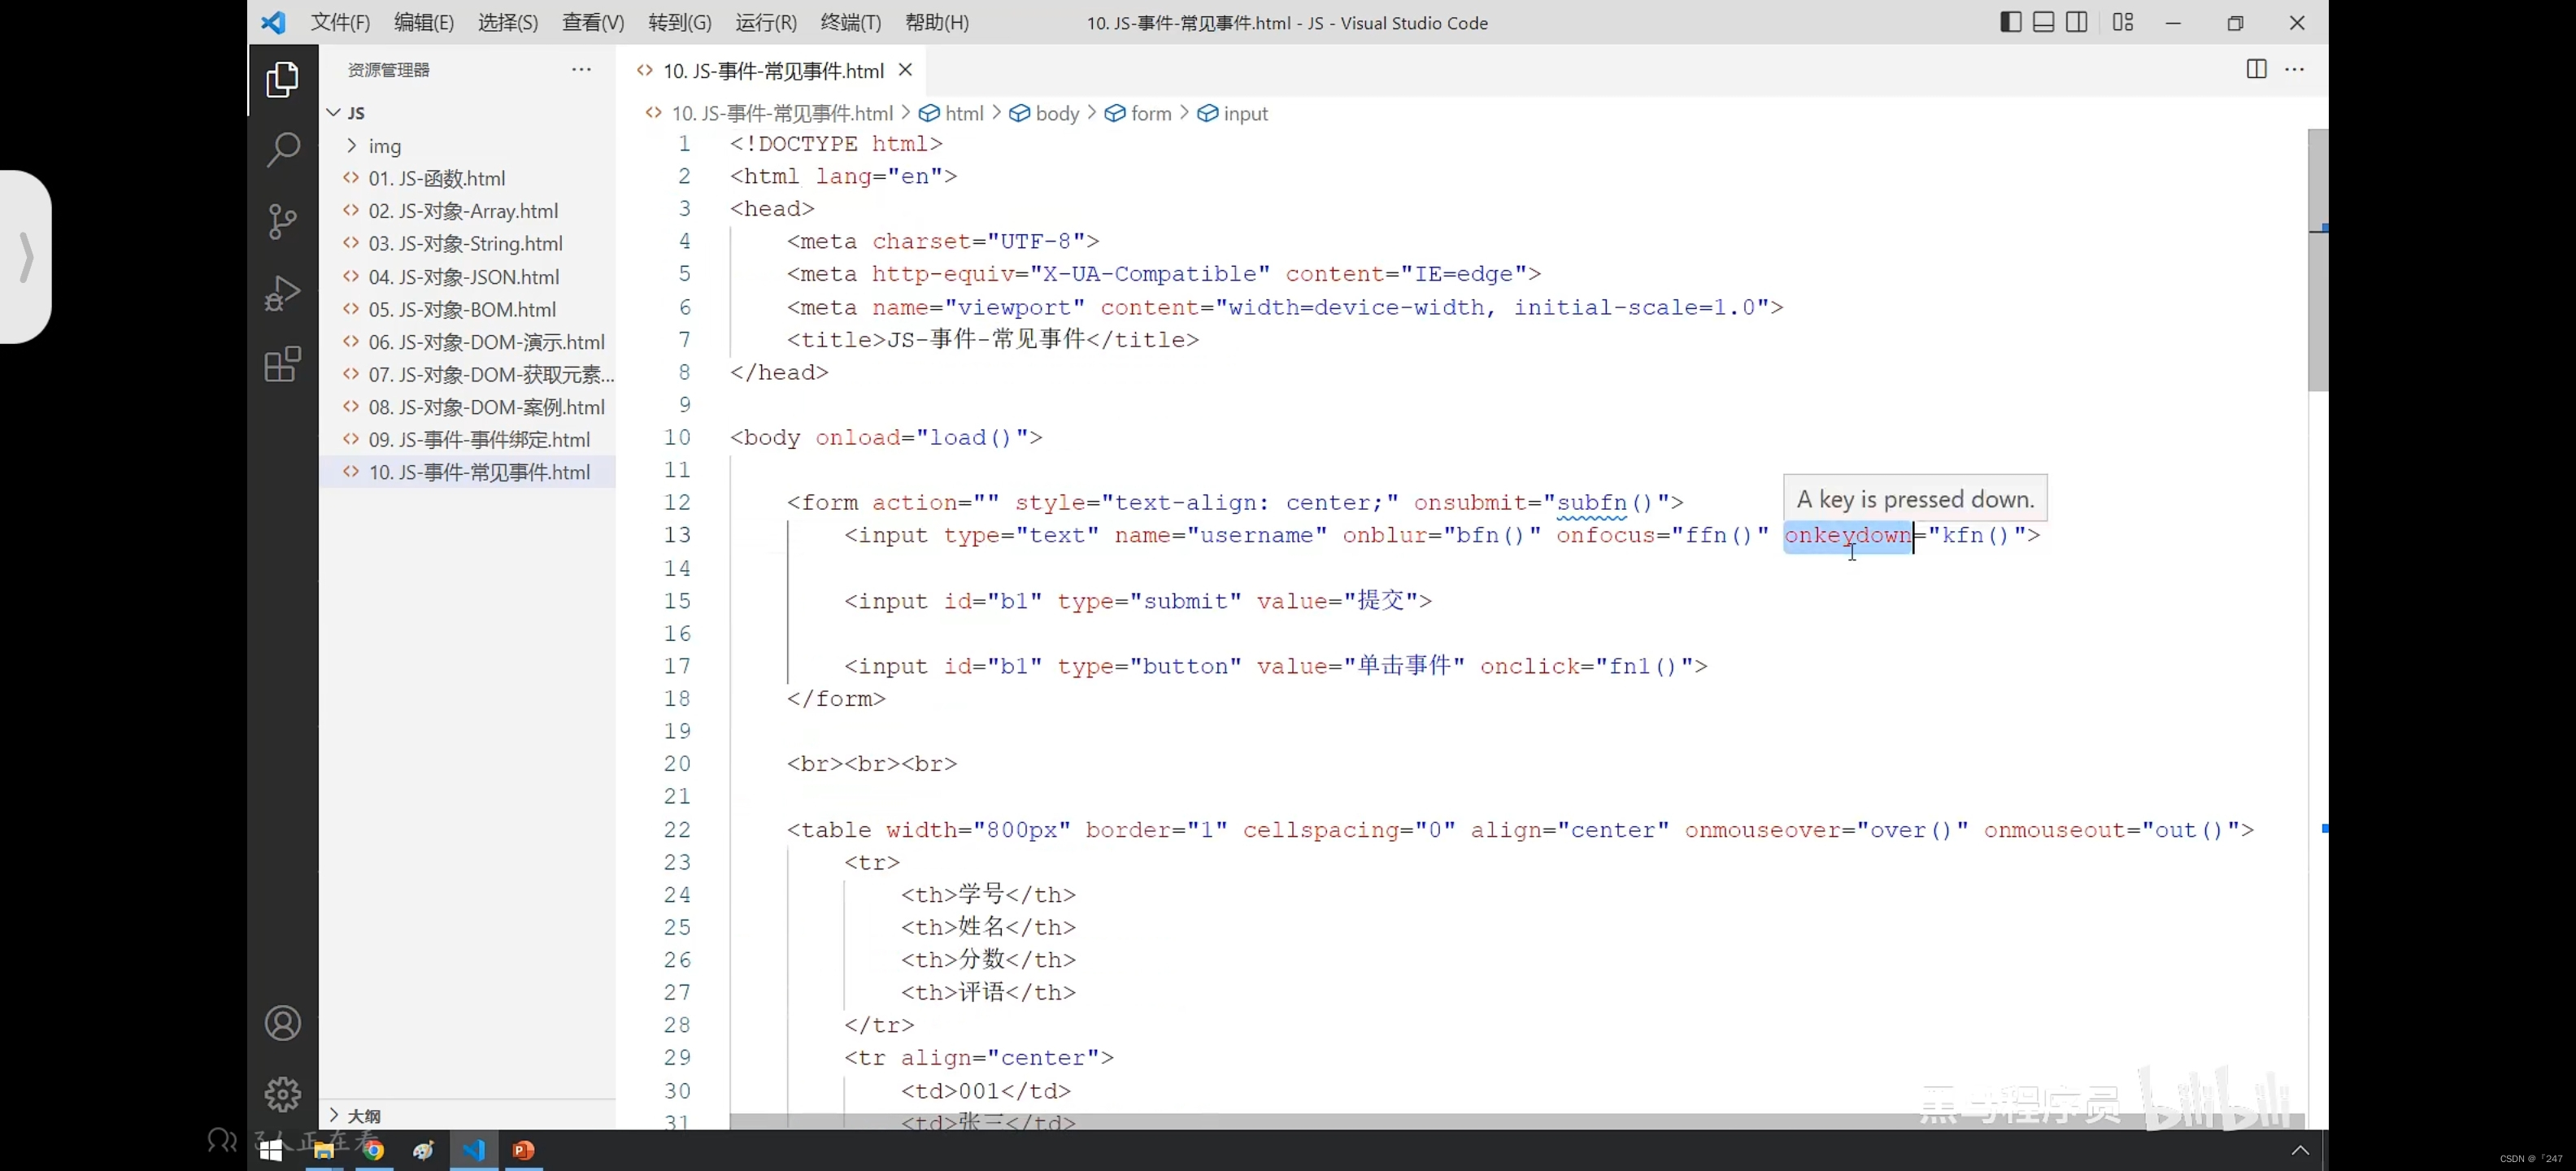Open the 编辑(E) menu

423,22
